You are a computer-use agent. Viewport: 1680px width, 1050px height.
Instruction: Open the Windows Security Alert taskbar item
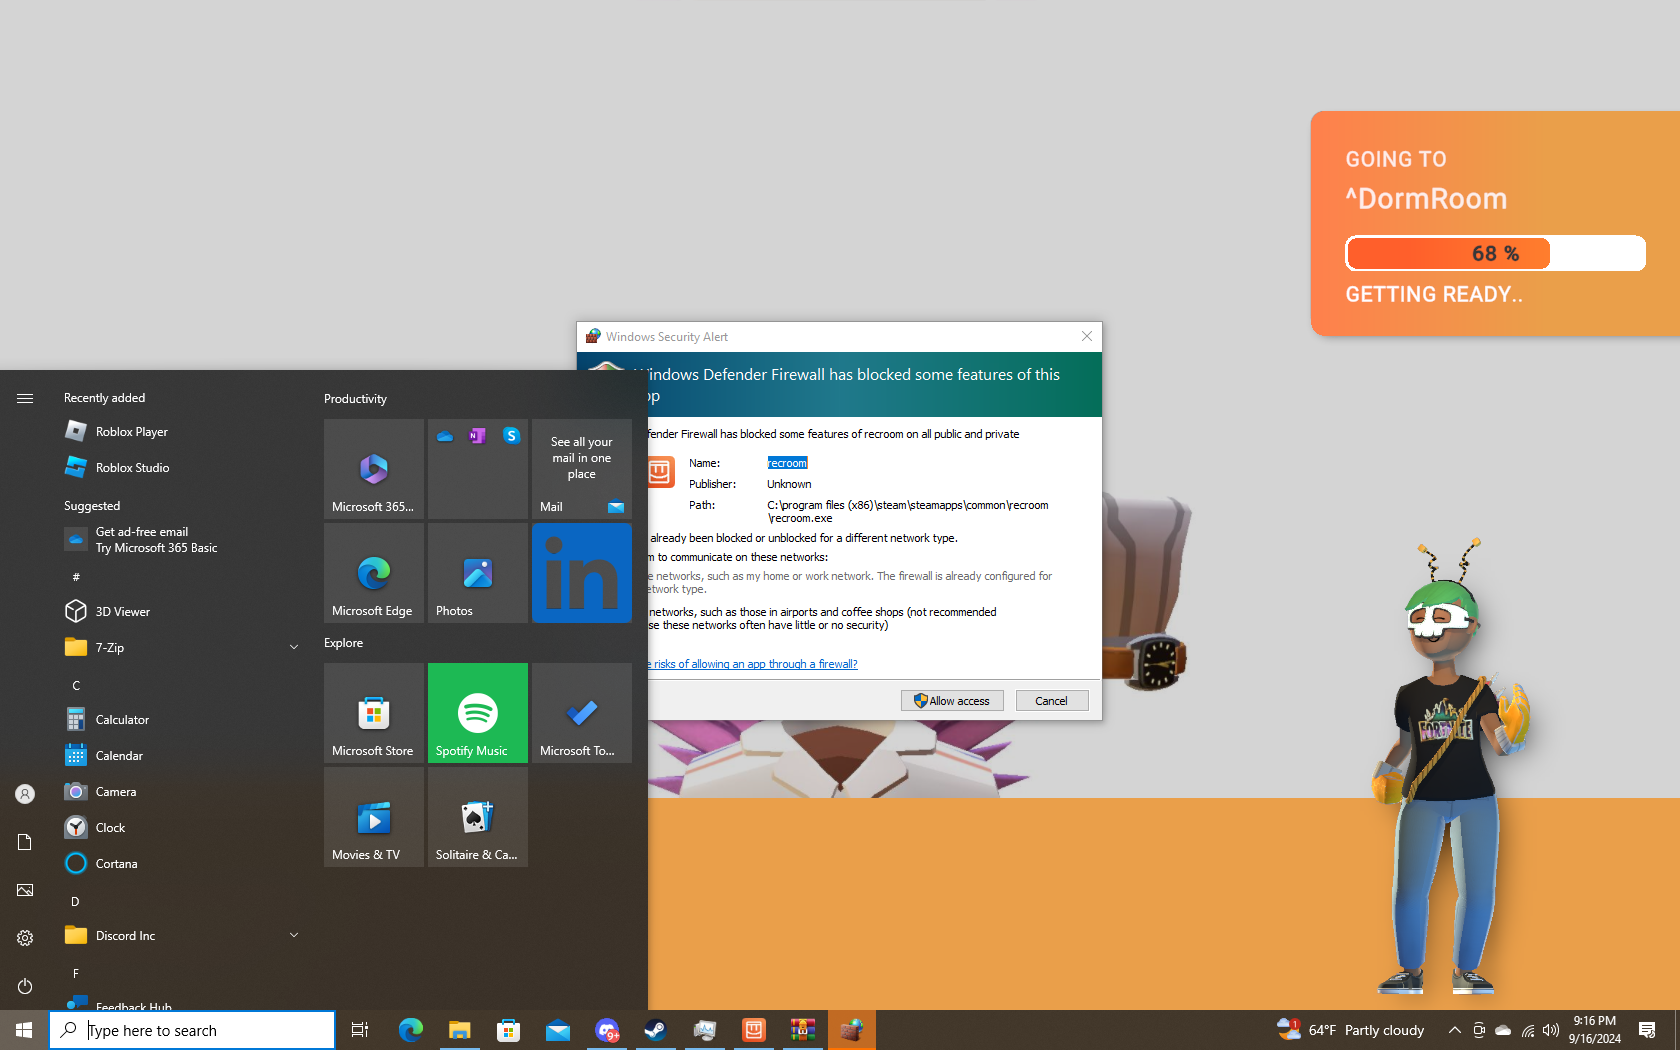(852, 1030)
